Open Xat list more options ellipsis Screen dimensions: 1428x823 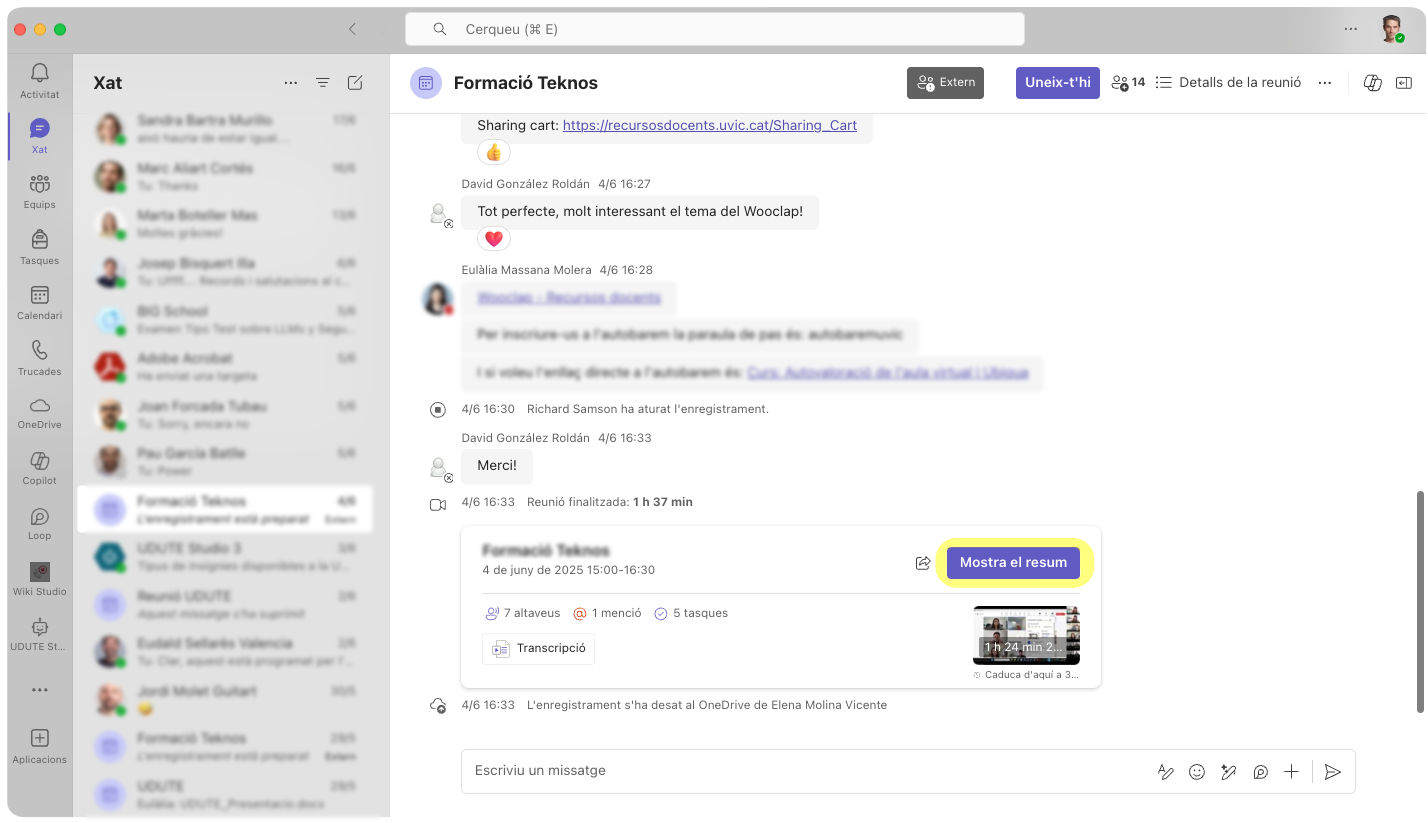coord(290,83)
